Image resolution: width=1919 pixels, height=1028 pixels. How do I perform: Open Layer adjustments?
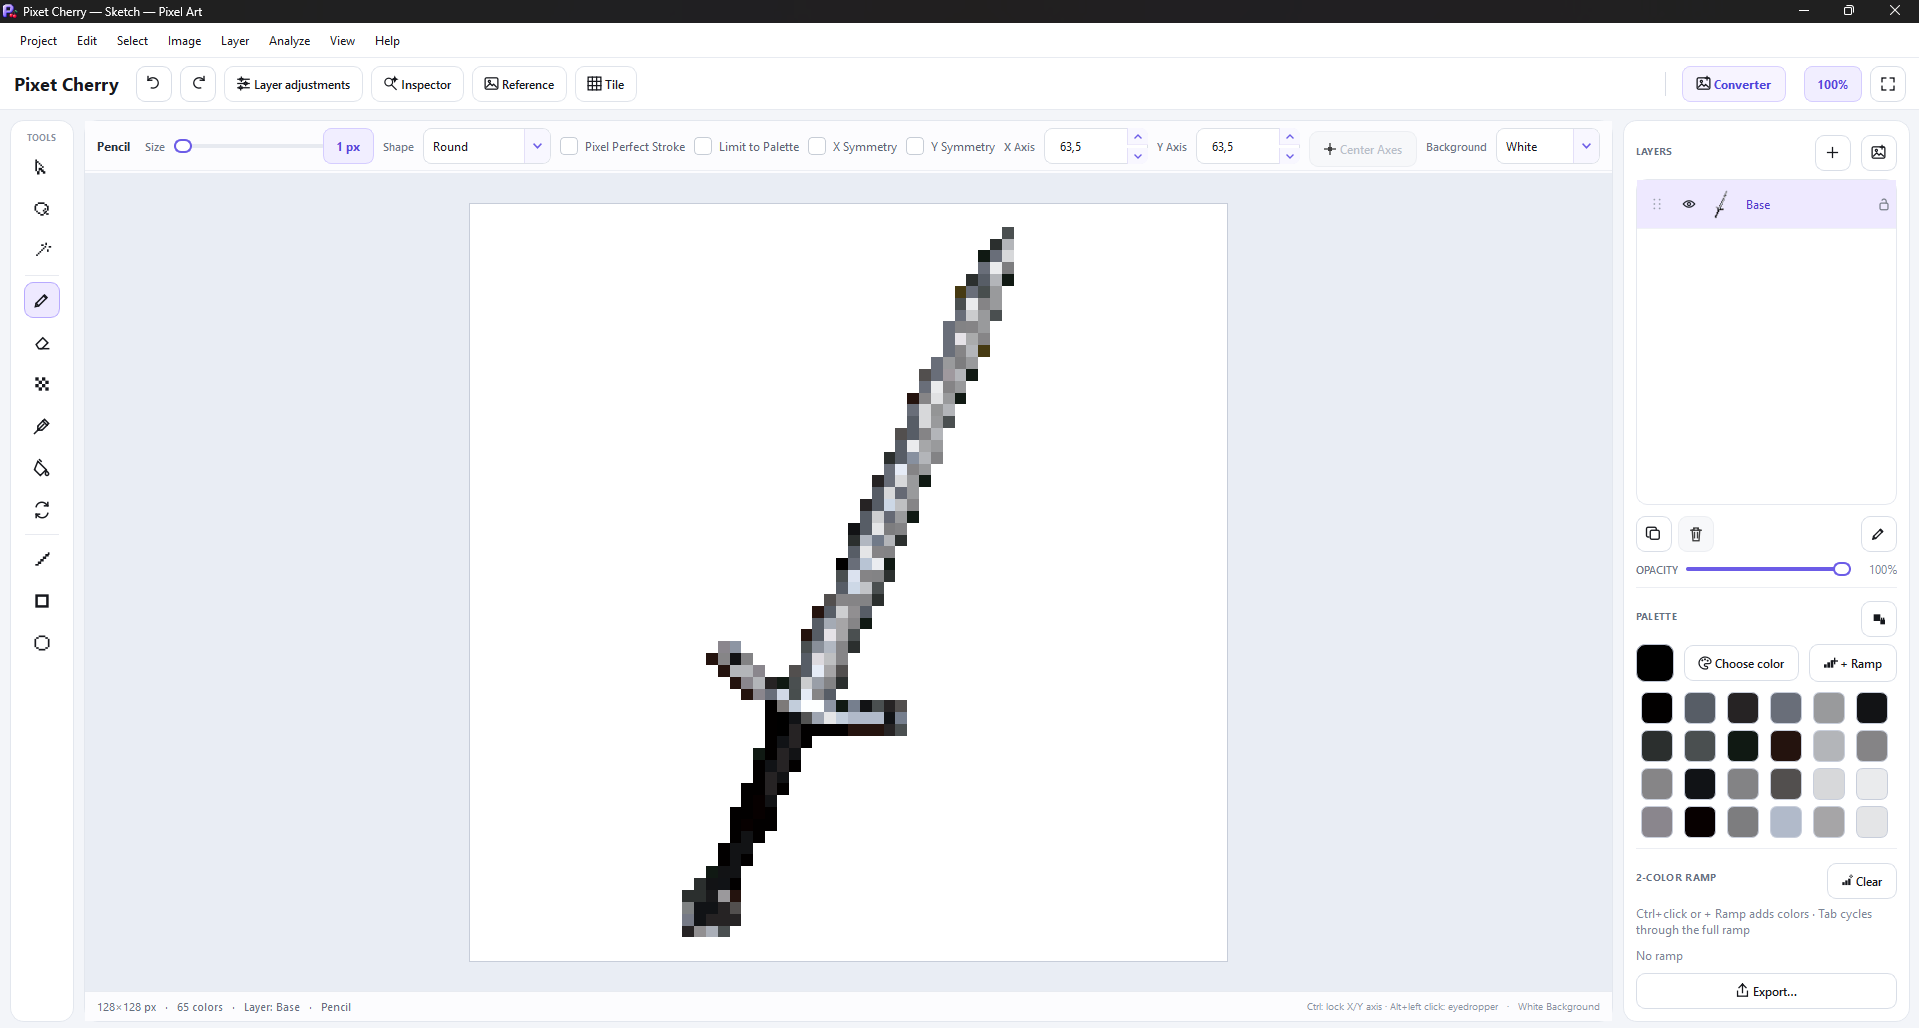[x=293, y=84]
